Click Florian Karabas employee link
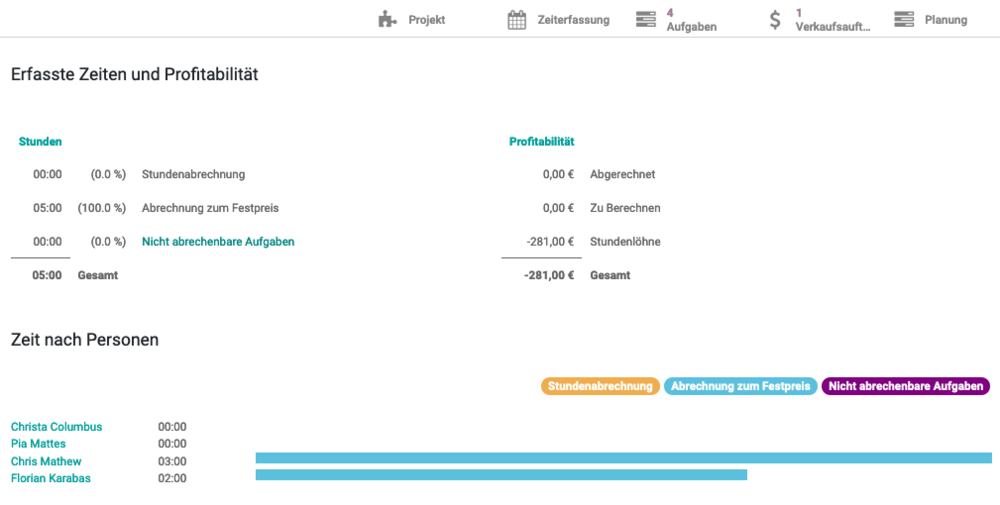 (50, 479)
